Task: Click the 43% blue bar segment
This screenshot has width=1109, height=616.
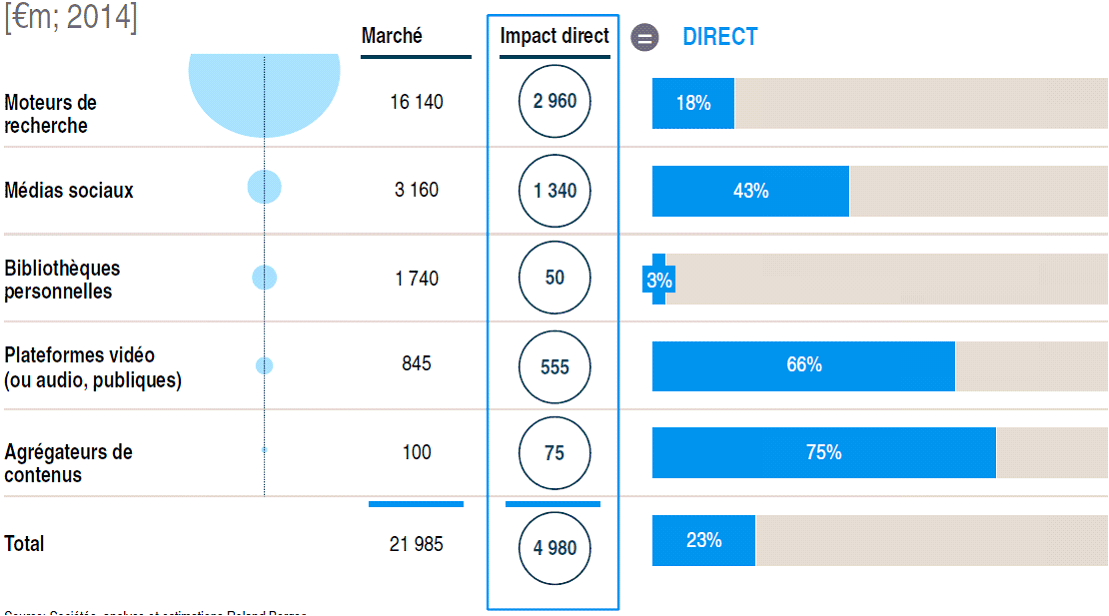Action: point(750,191)
